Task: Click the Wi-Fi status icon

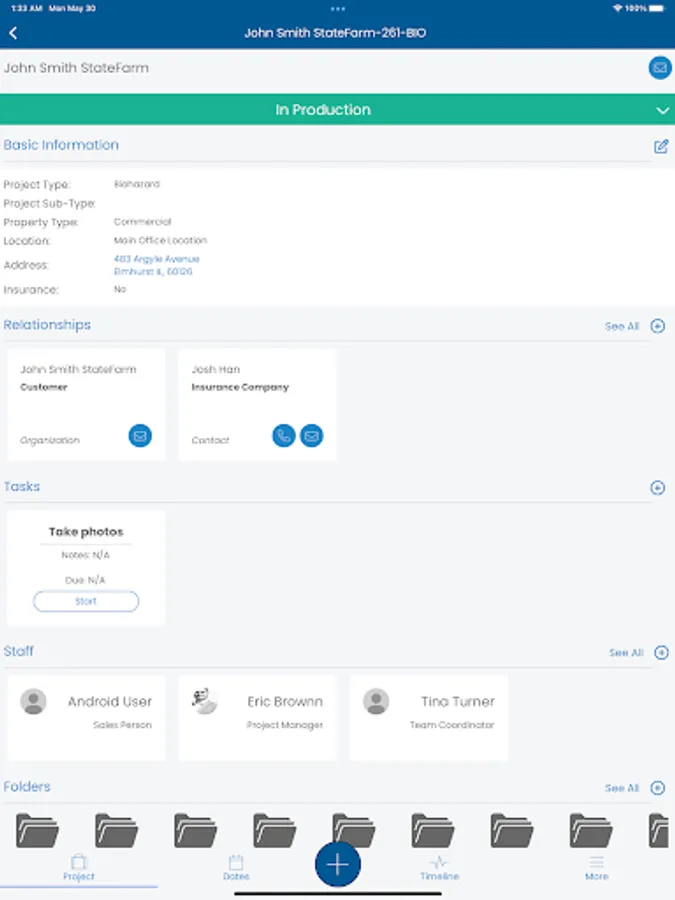Action: [x=618, y=8]
